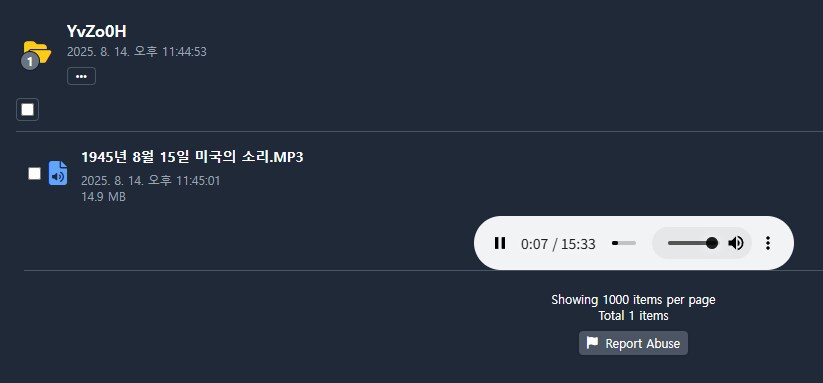Click the yellow open-folder icon
The width and height of the screenshot is (823, 383).
[x=38, y=51]
